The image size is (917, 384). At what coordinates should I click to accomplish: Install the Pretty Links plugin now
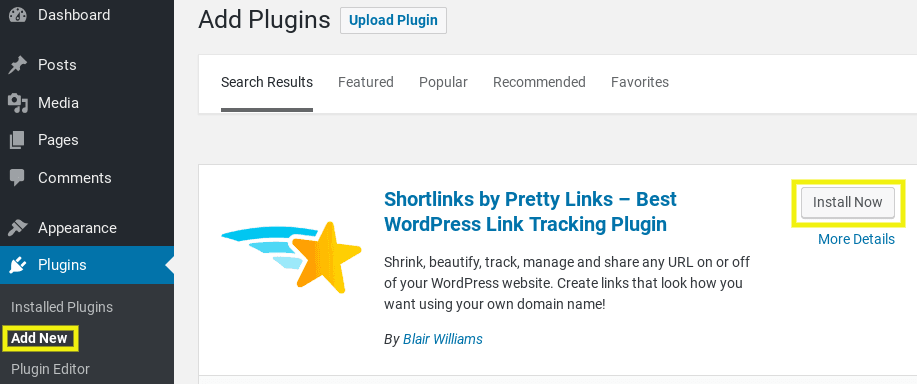pyautogui.click(x=847, y=202)
